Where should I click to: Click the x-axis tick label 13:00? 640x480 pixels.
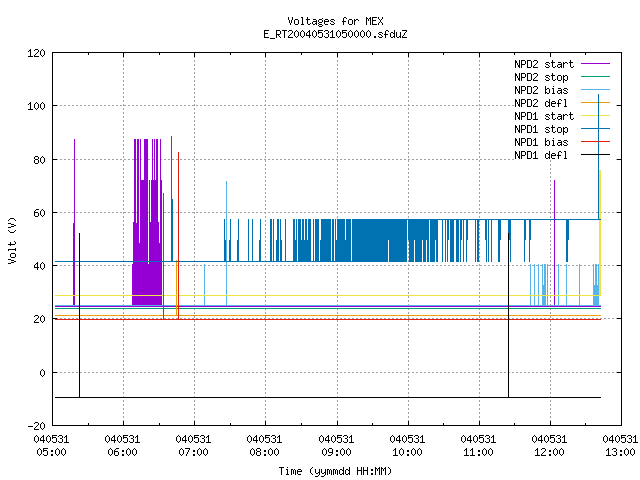coord(620,452)
